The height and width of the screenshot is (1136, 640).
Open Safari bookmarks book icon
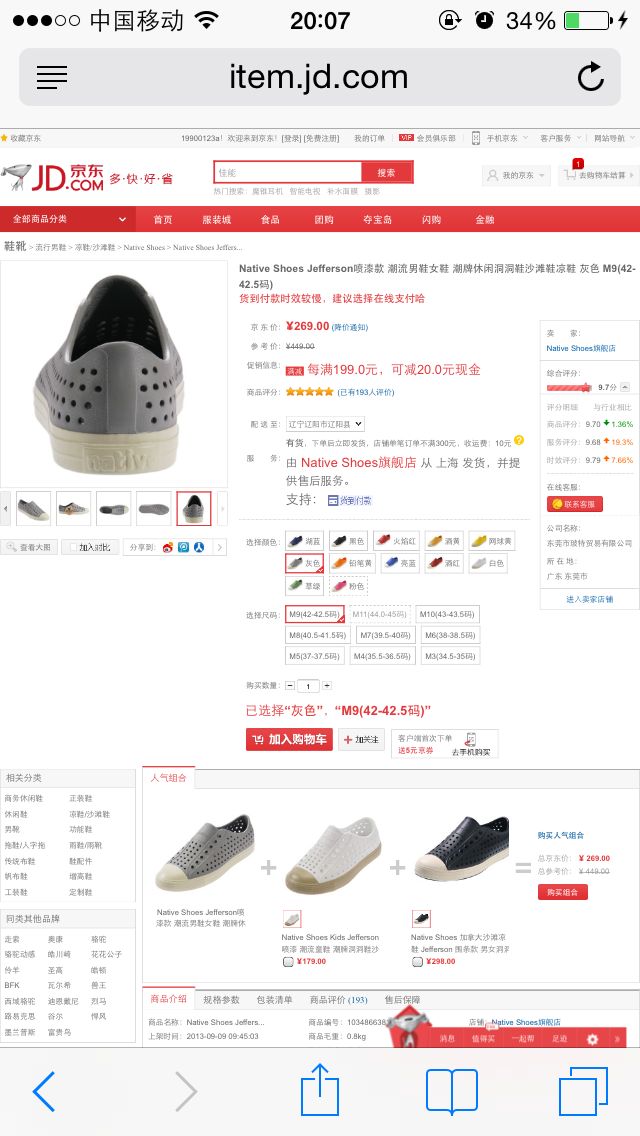click(452, 1091)
